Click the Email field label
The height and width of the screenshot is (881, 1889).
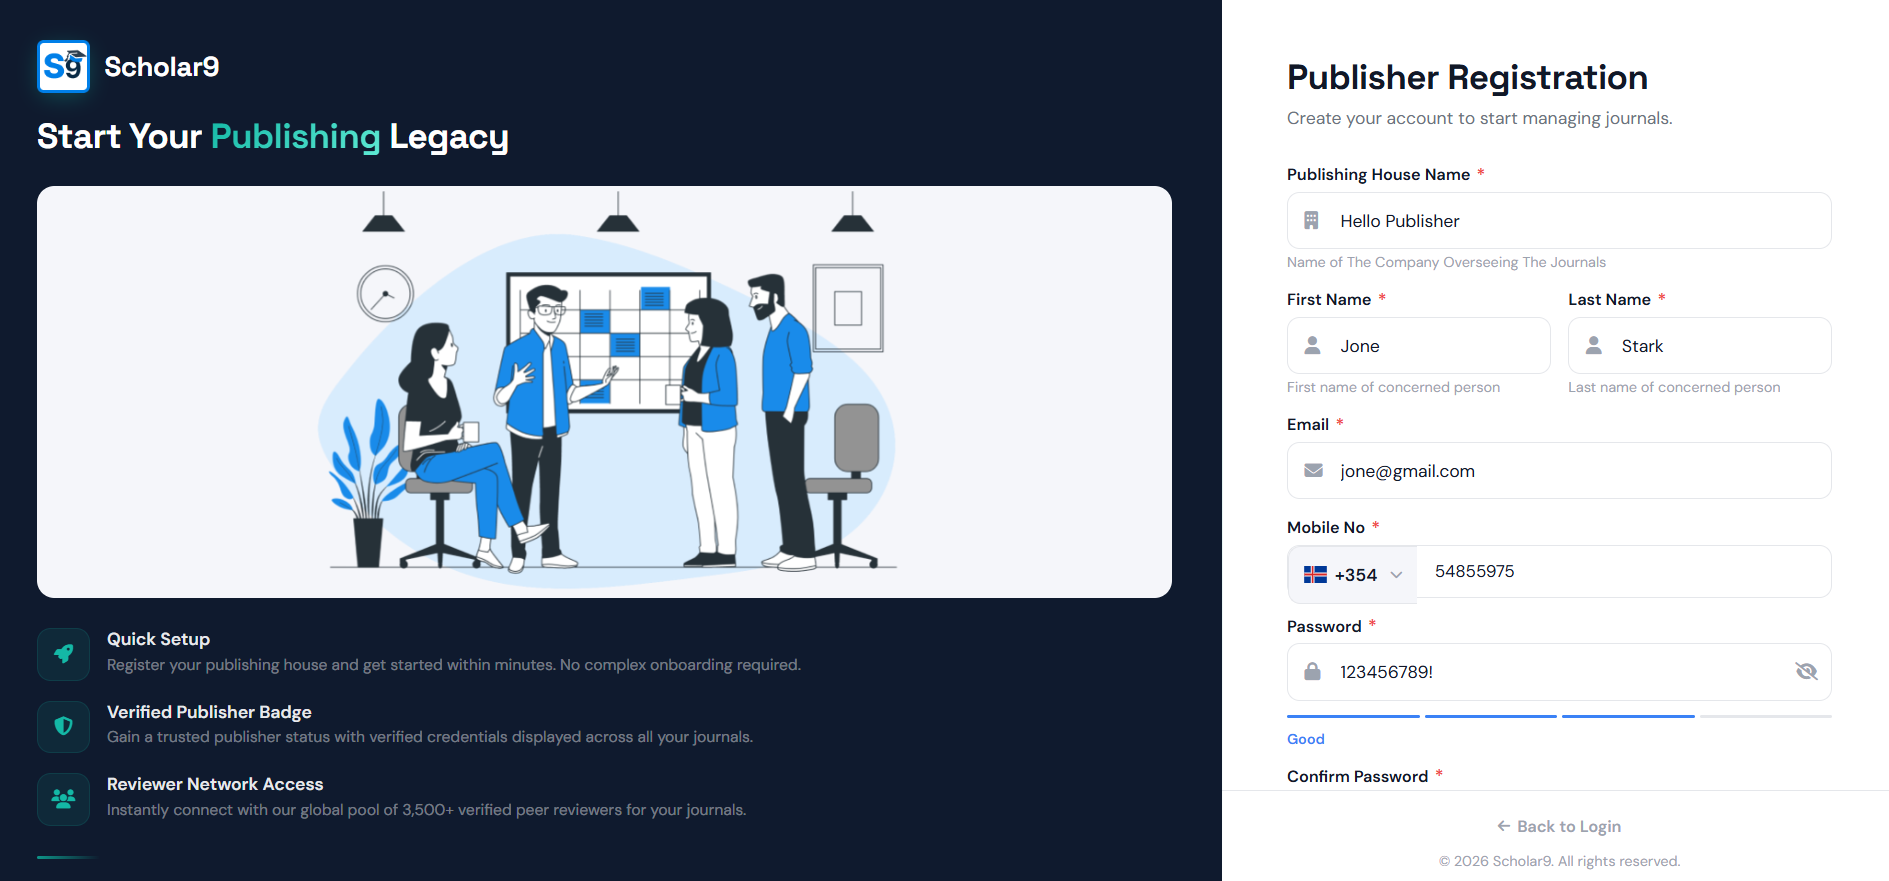(x=1308, y=424)
